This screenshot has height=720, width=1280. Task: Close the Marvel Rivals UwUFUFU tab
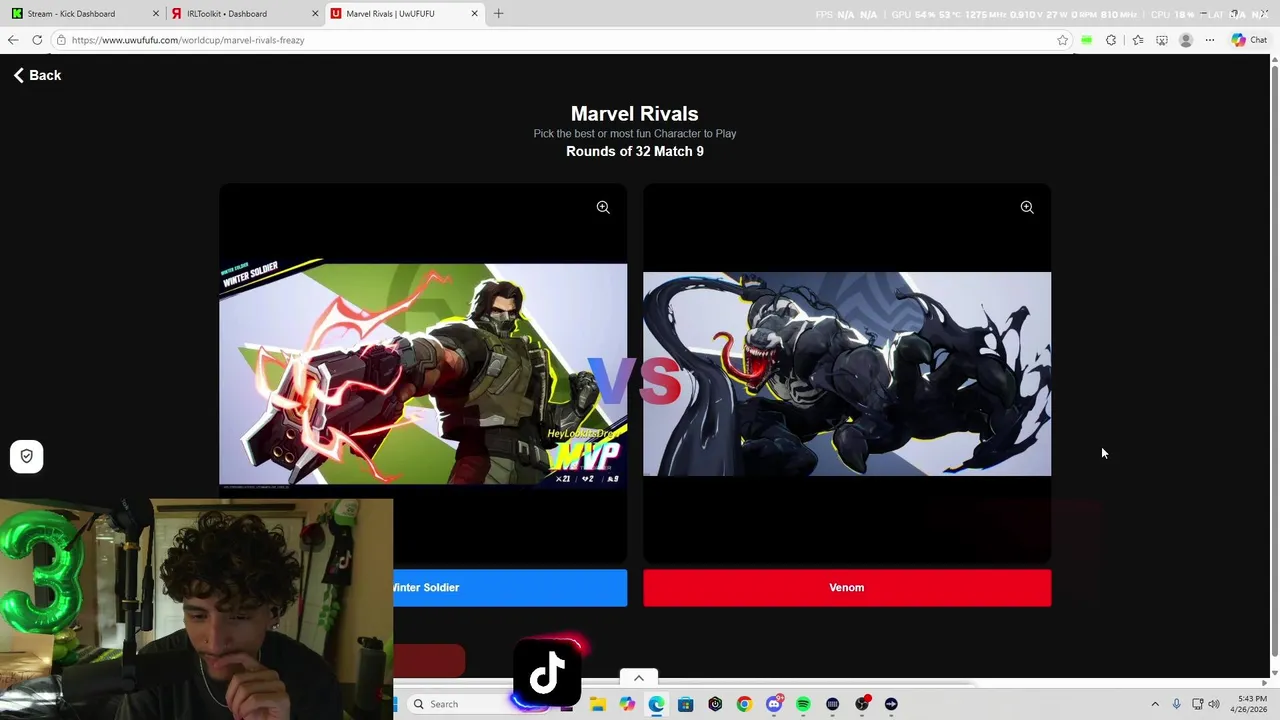(474, 14)
